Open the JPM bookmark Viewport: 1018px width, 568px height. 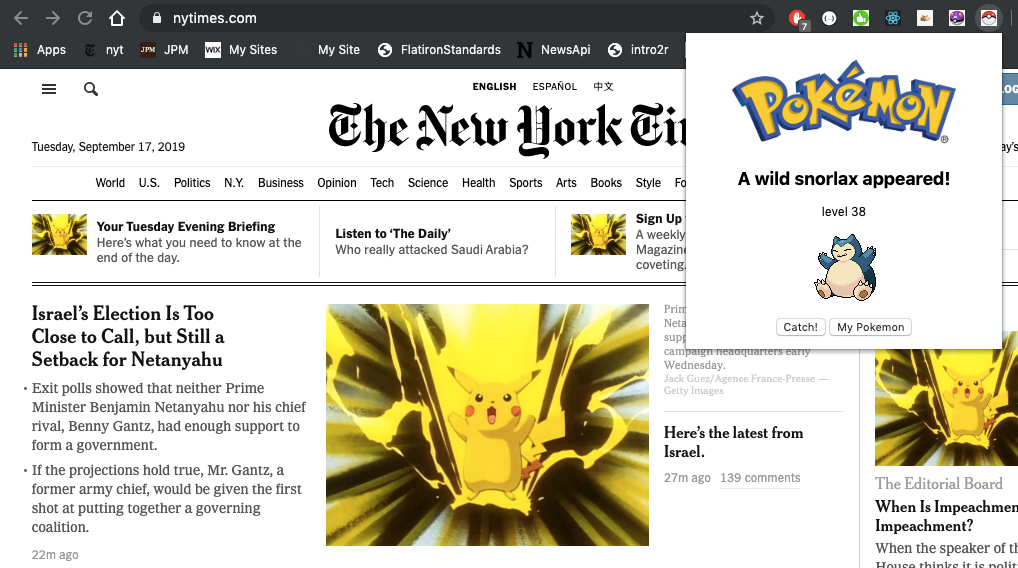(165, 50)
